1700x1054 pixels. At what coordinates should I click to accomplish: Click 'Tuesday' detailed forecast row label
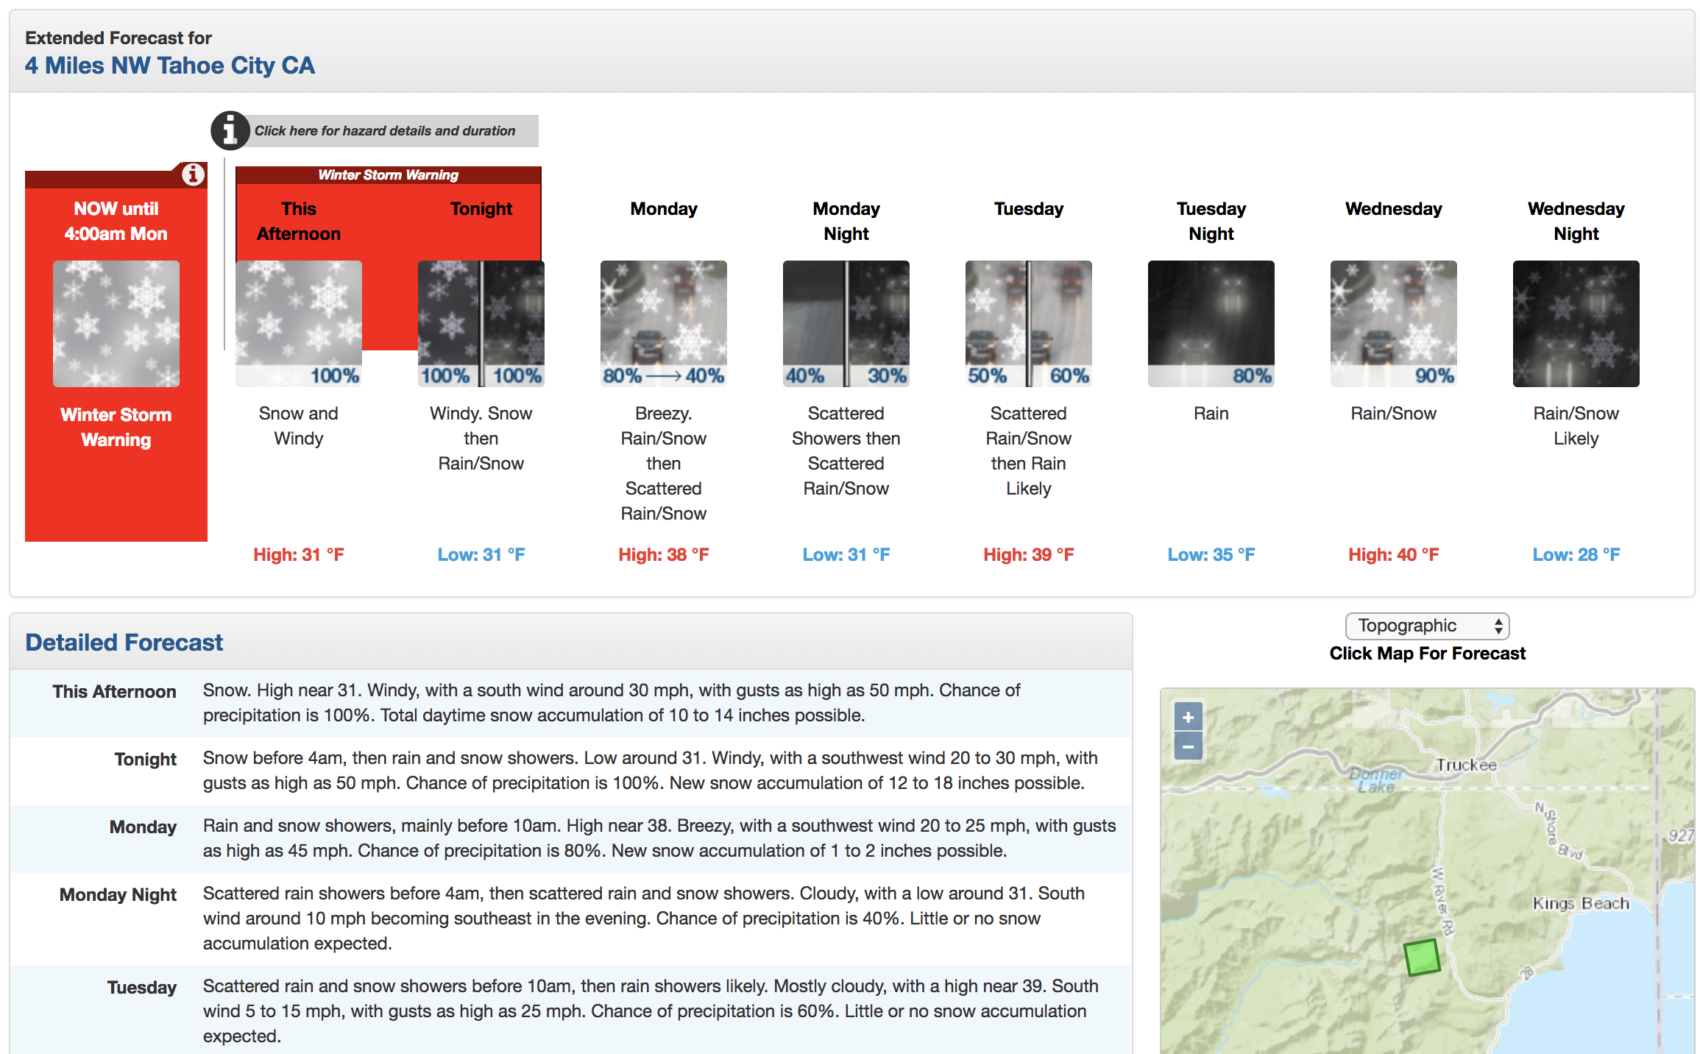coord(142,988)
